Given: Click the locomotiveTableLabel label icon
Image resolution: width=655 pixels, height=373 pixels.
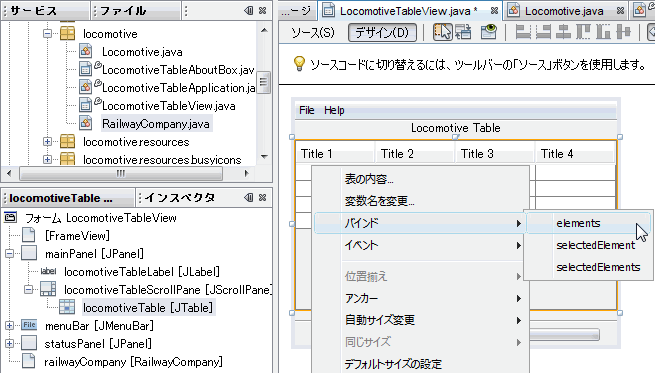Looking at the screenshot, I should click(x=48, y=272).
